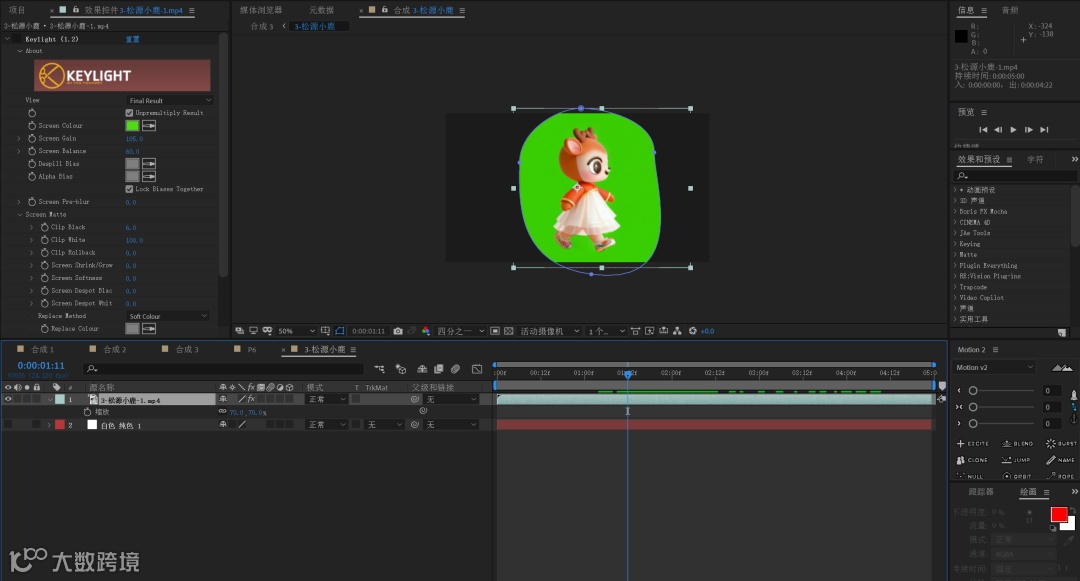Screen dimensions: 1080x581
Task: Click the Alpha Bias eyedropper icon
Action: pyautogui.click(x=149, y=176)
